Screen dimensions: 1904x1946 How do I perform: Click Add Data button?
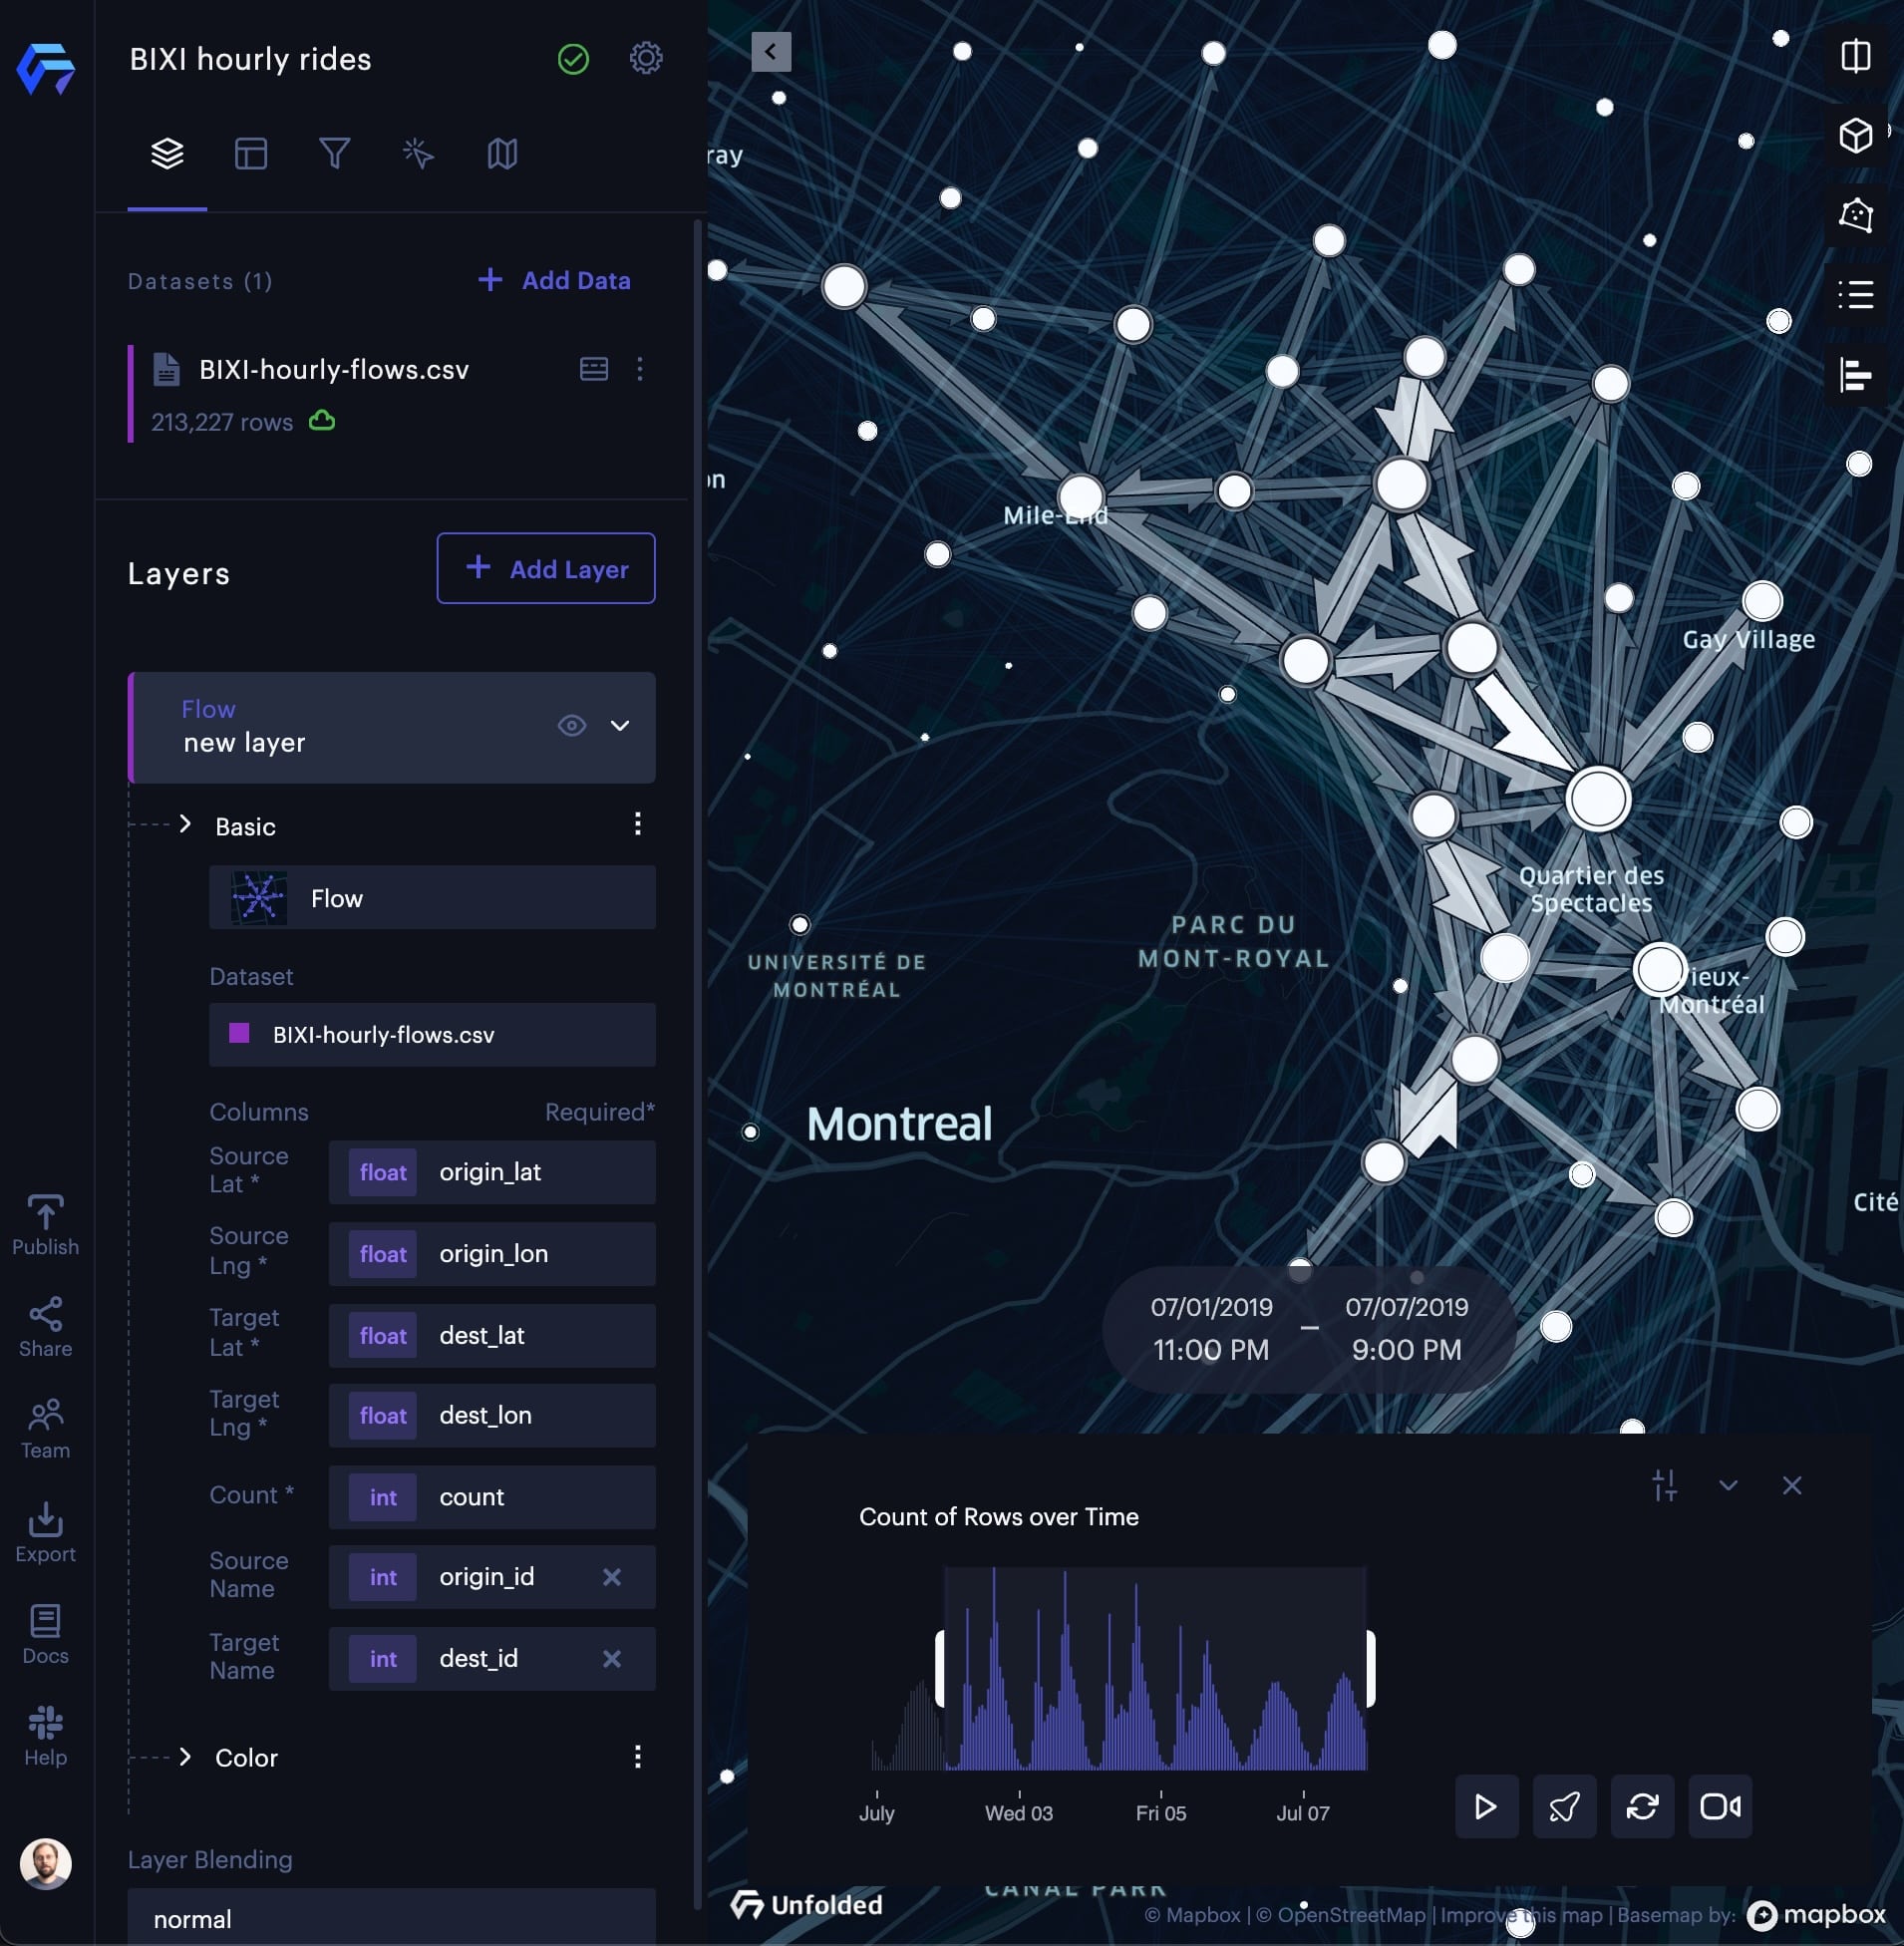point(555,280)
